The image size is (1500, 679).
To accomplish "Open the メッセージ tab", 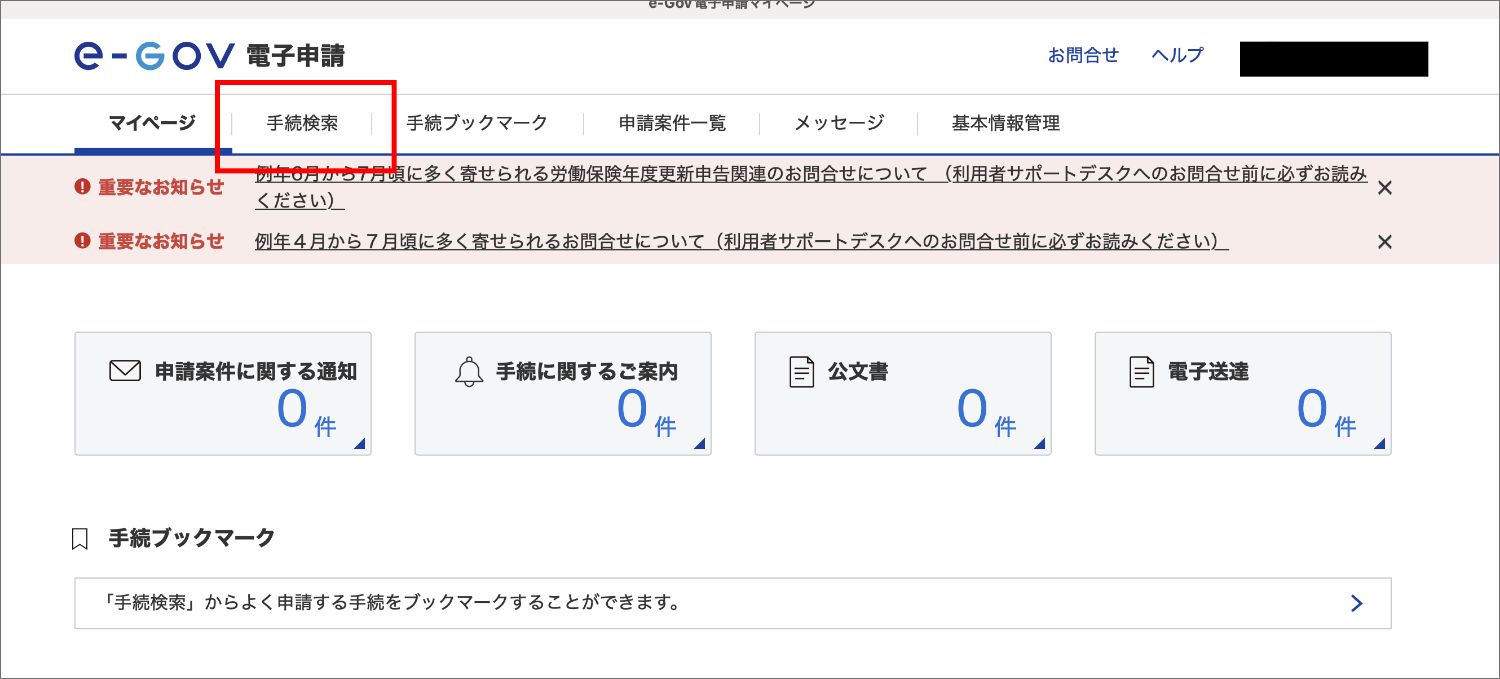I will pyautogui.click(x=839, y=123).
